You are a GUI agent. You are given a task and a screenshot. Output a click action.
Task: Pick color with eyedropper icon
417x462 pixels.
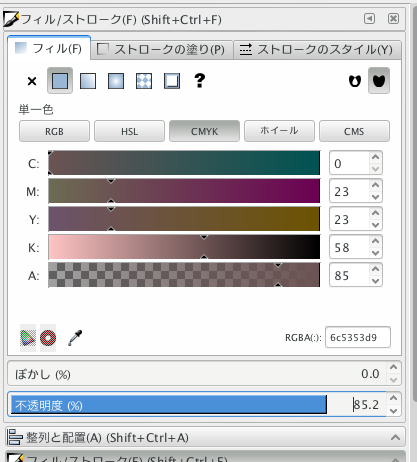[x=75, y=338]
